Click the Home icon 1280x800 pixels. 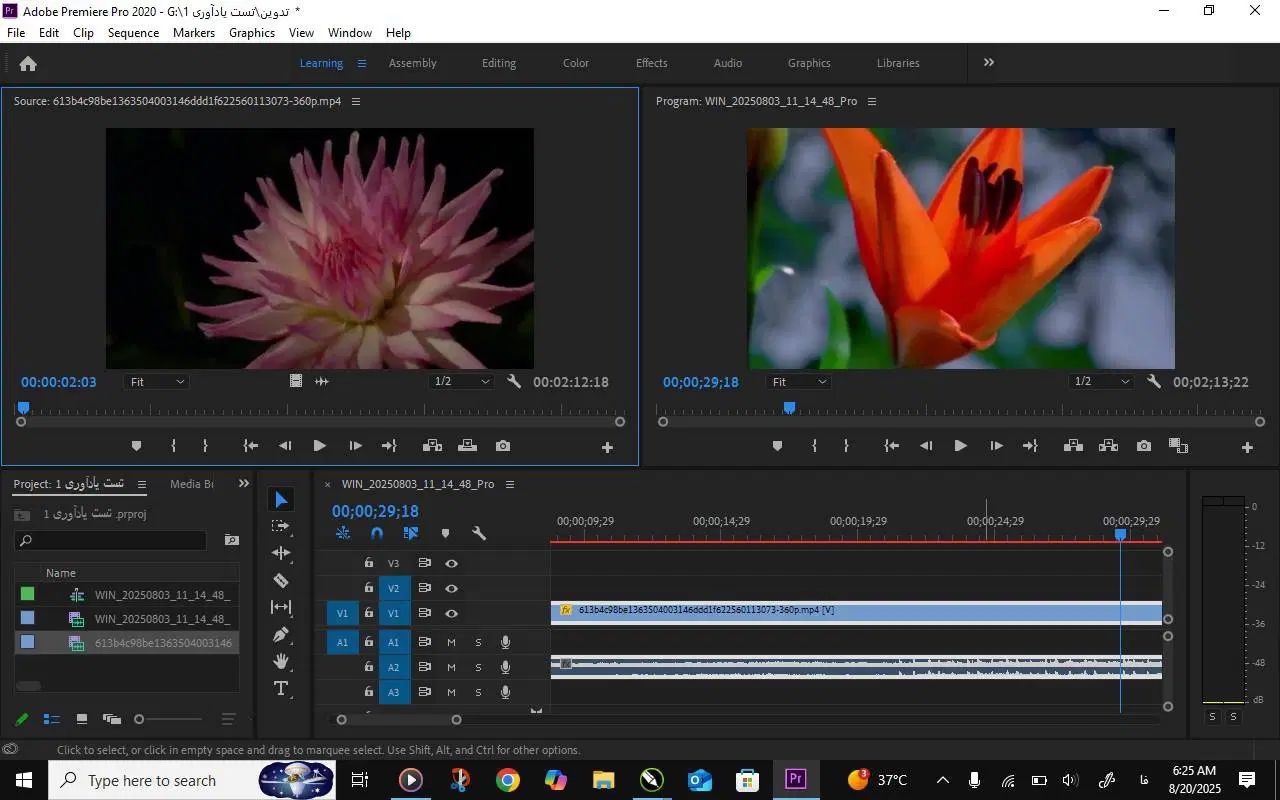[28, 63]
